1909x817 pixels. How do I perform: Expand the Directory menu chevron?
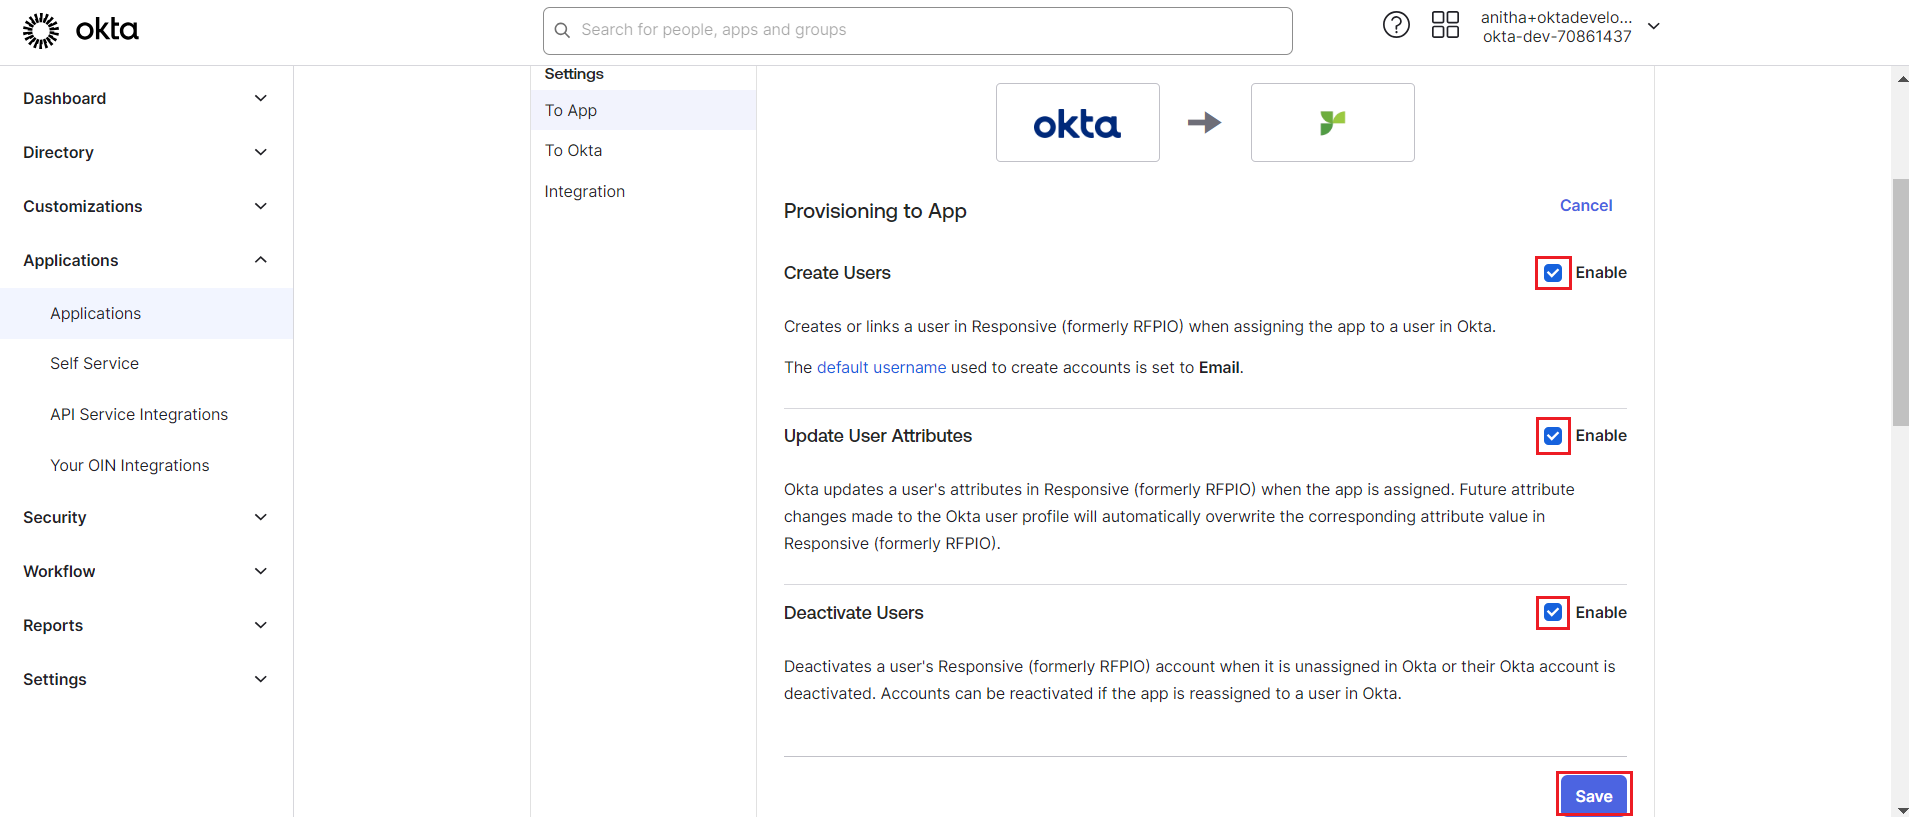pyautogui.click(x=261, y=152)
